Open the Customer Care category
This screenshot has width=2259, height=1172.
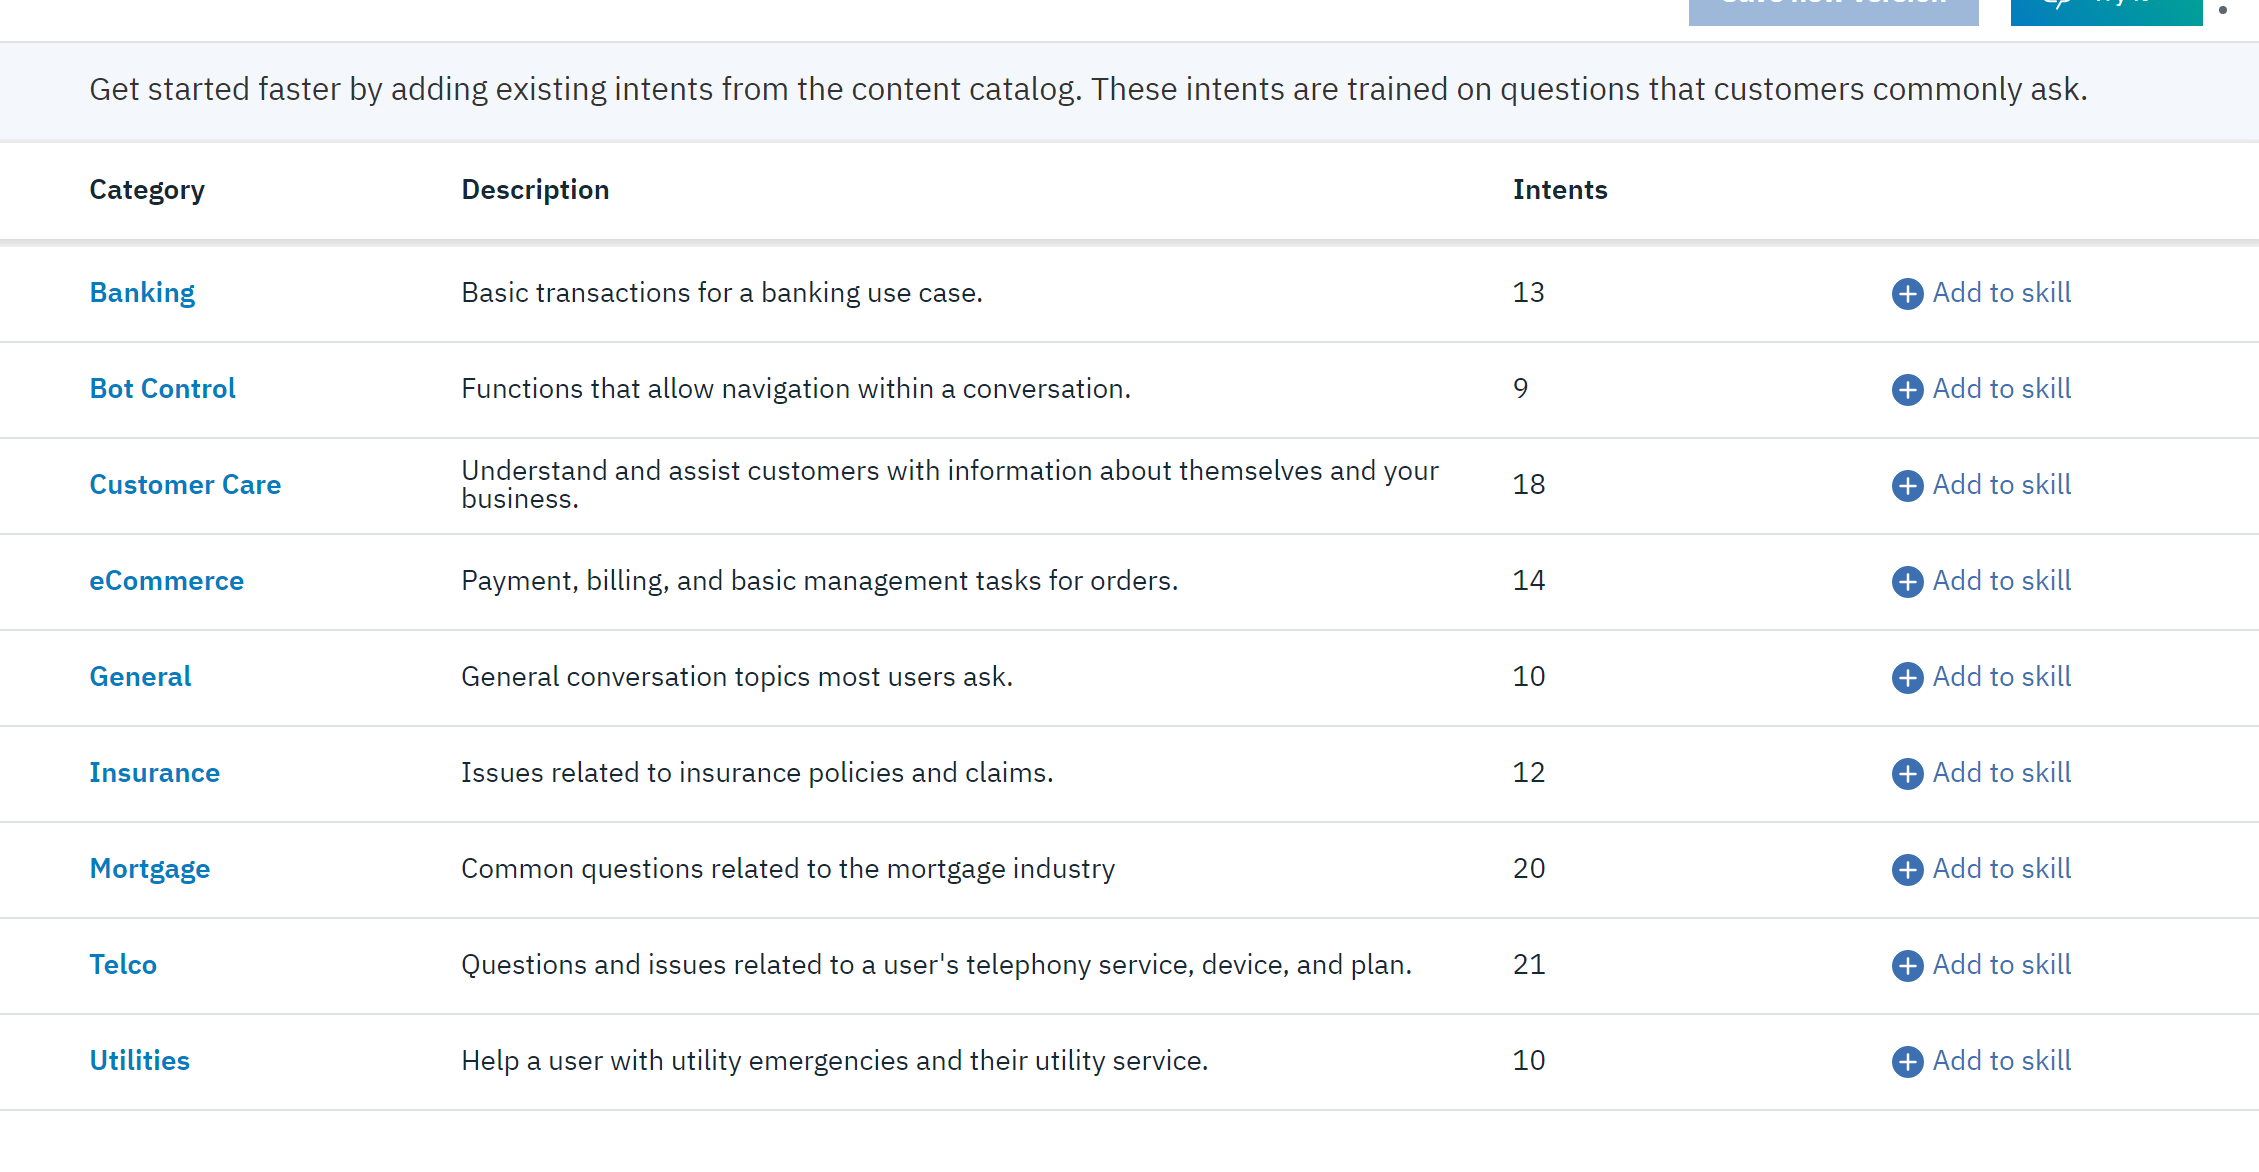coord(185,485)
